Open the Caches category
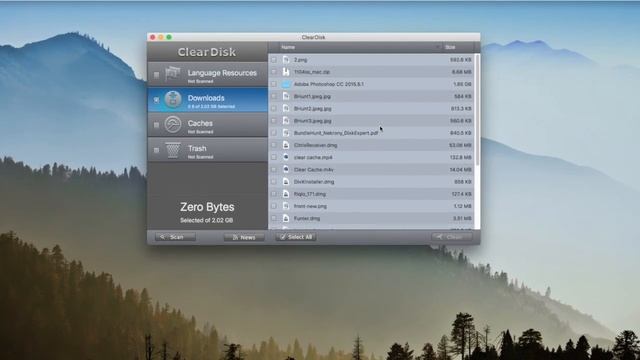Viewport: 640px width, 360px height. click(207, 125)
